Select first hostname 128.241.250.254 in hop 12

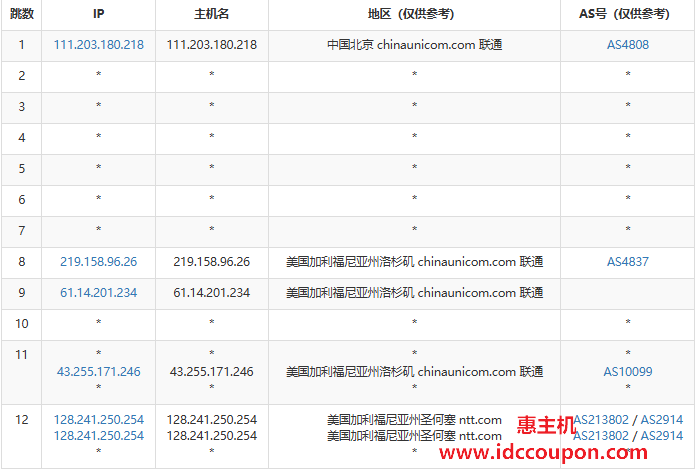212,419
